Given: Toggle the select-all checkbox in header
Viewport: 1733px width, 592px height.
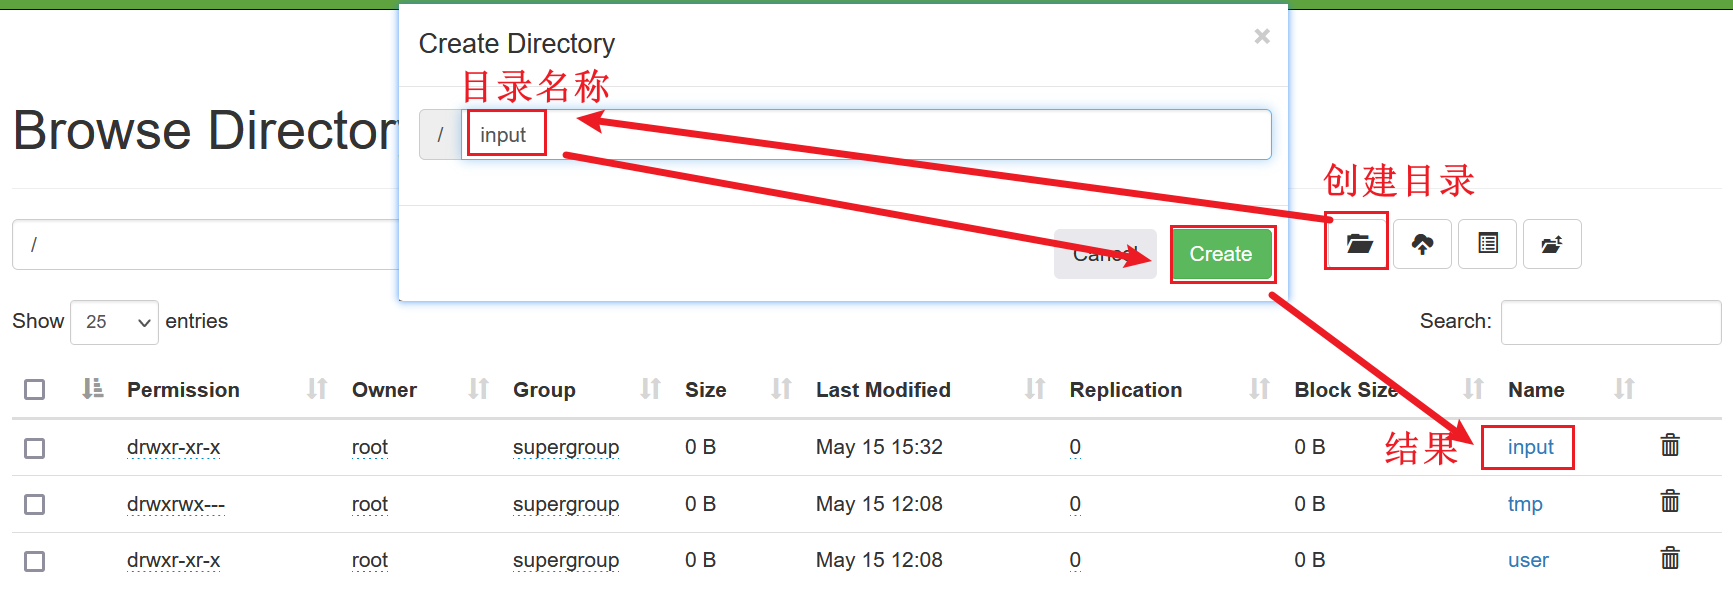Looking at the screenshot, I should 35,390.
